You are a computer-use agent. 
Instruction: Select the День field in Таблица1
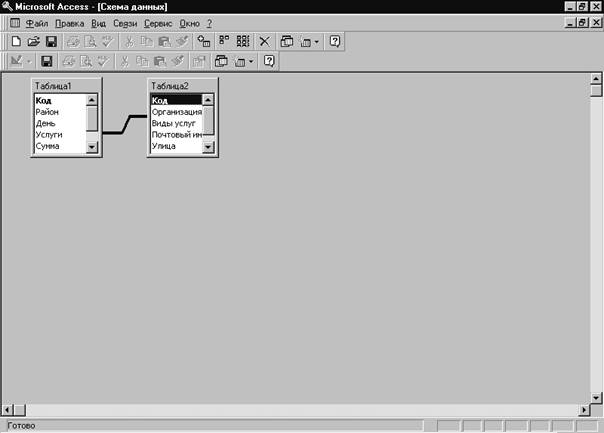click(60, 123)
